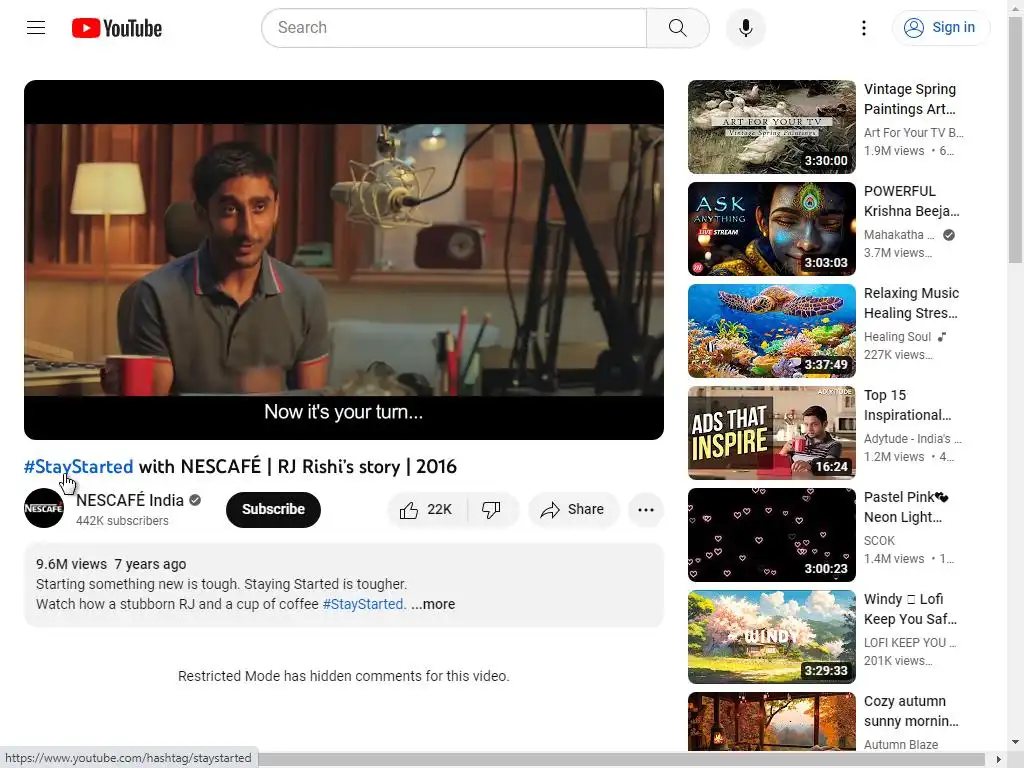Click into the Search input field
This screenshot has height=768, width=1024.
point(455,27)
